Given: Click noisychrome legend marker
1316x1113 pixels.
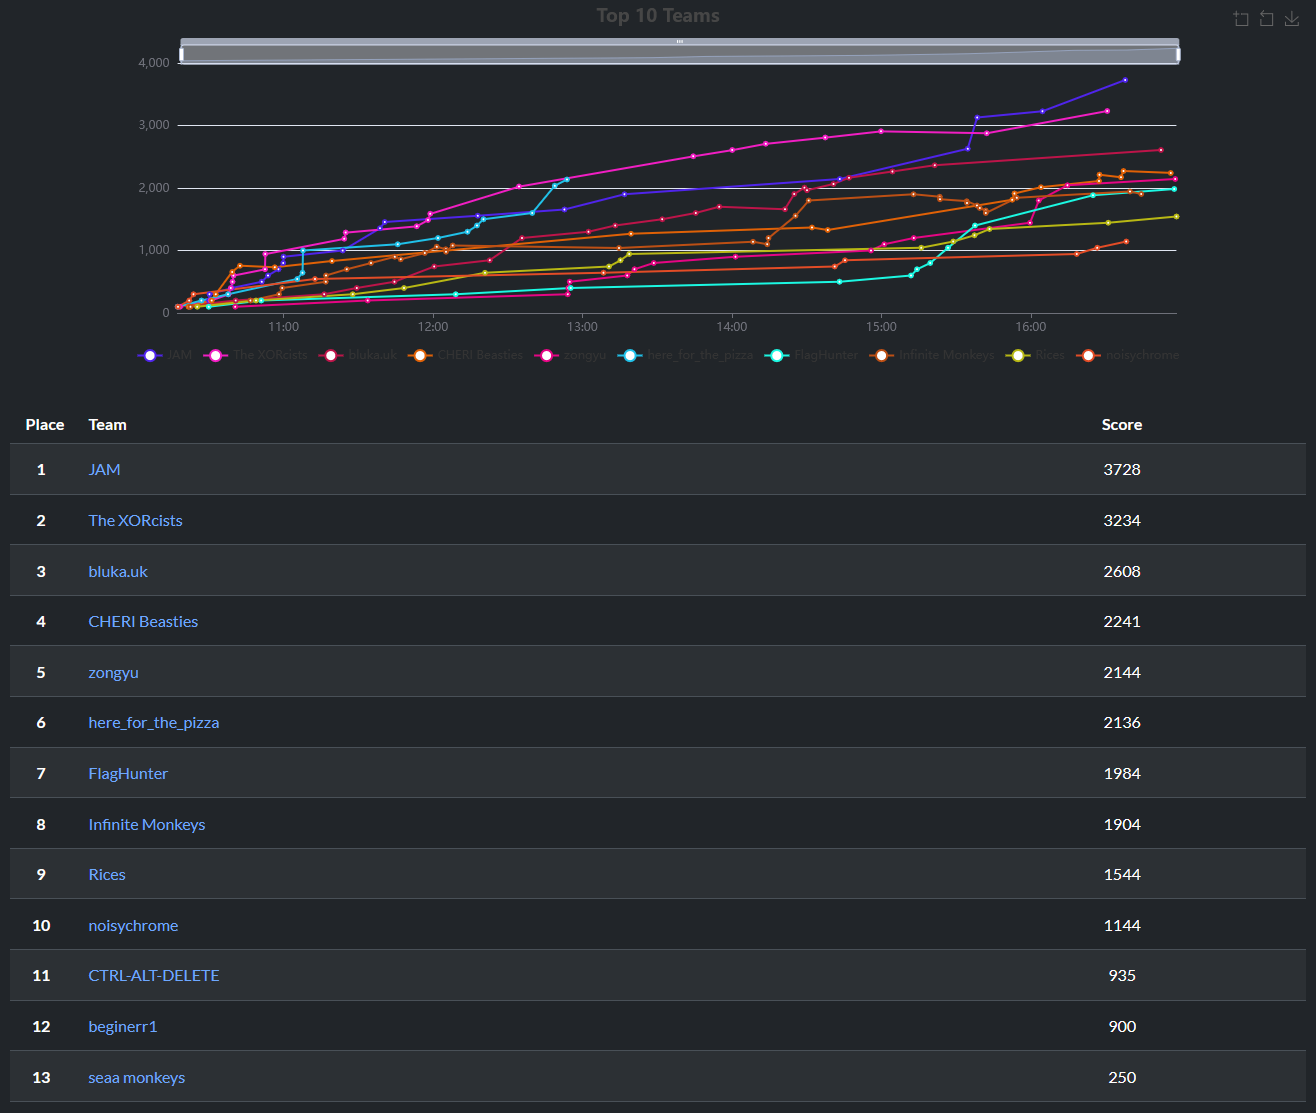Looking at the screenshot, I should 1088,355.
